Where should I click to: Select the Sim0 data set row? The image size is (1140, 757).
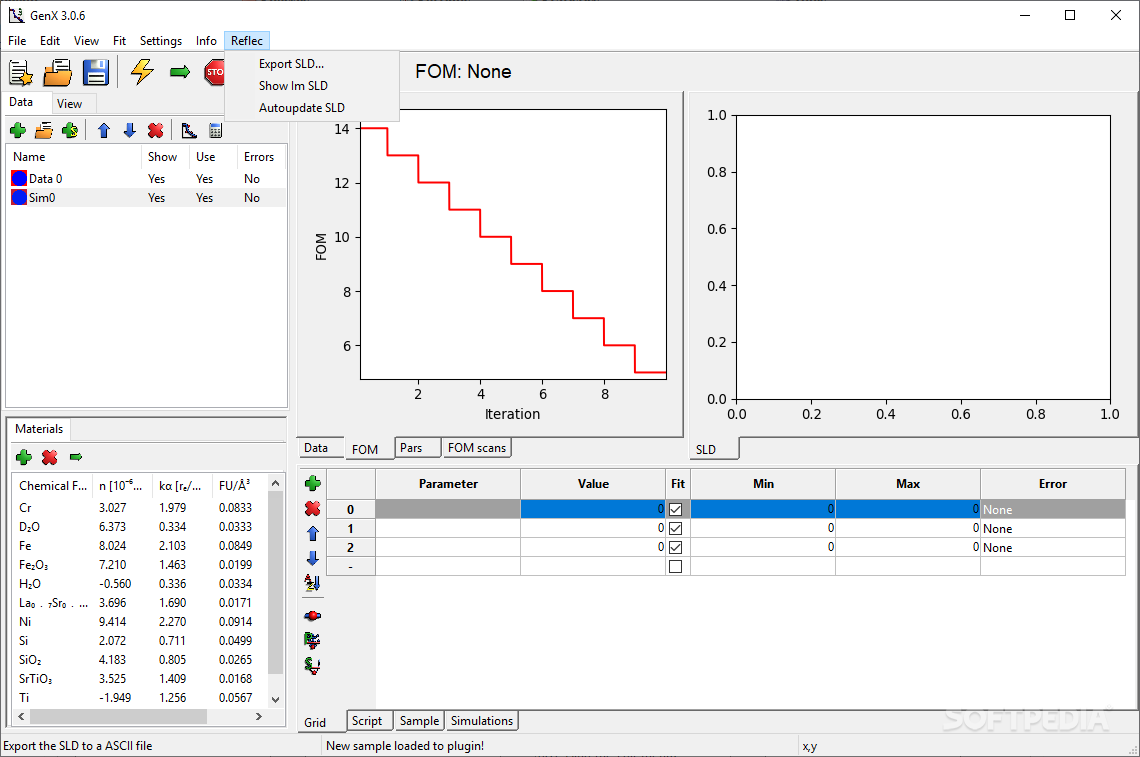145,197
